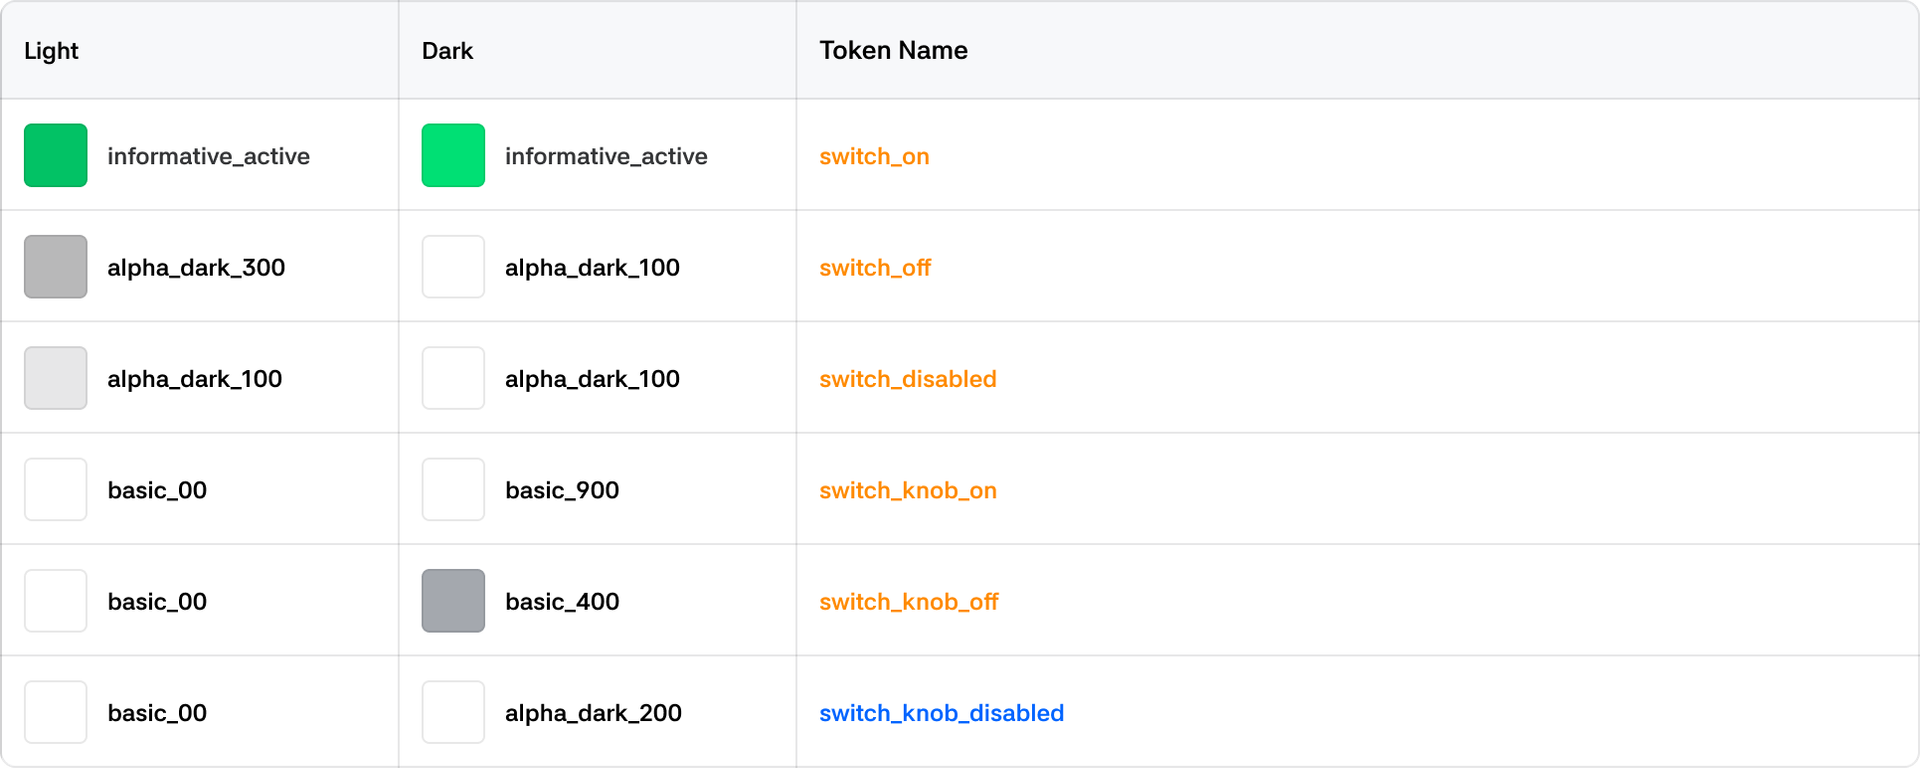
Task: Open the blue switch_knob_disabled link
Action: point(941,713)
